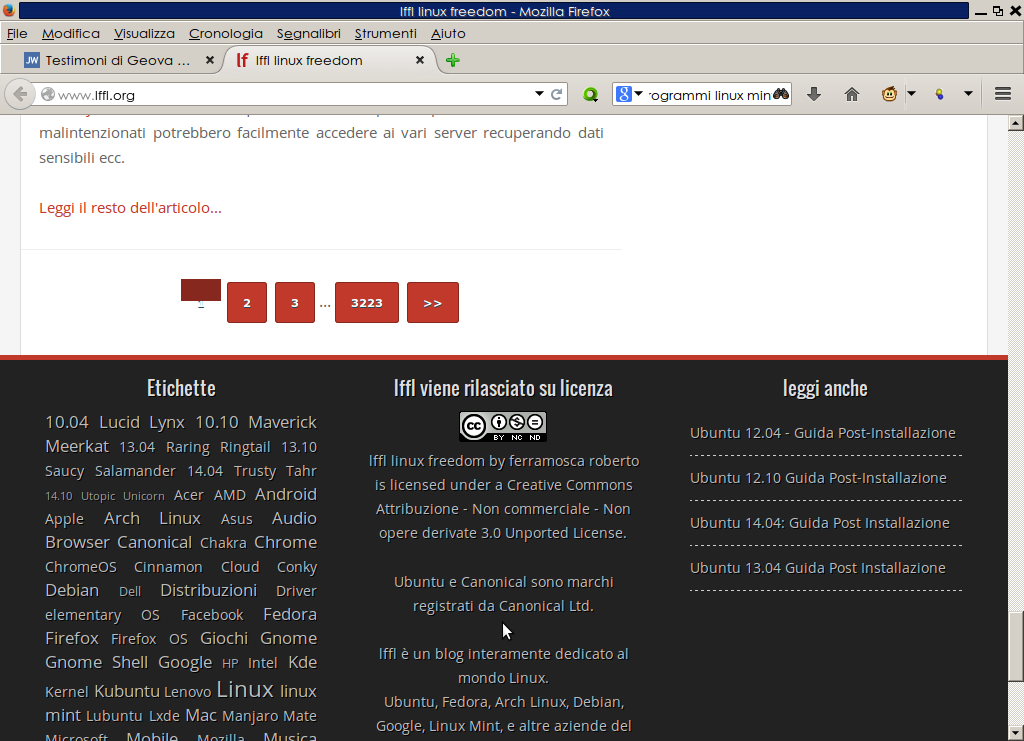The image size is (1024, 741).
Task: Open the Modifica menu
Action: coord(71,33)
